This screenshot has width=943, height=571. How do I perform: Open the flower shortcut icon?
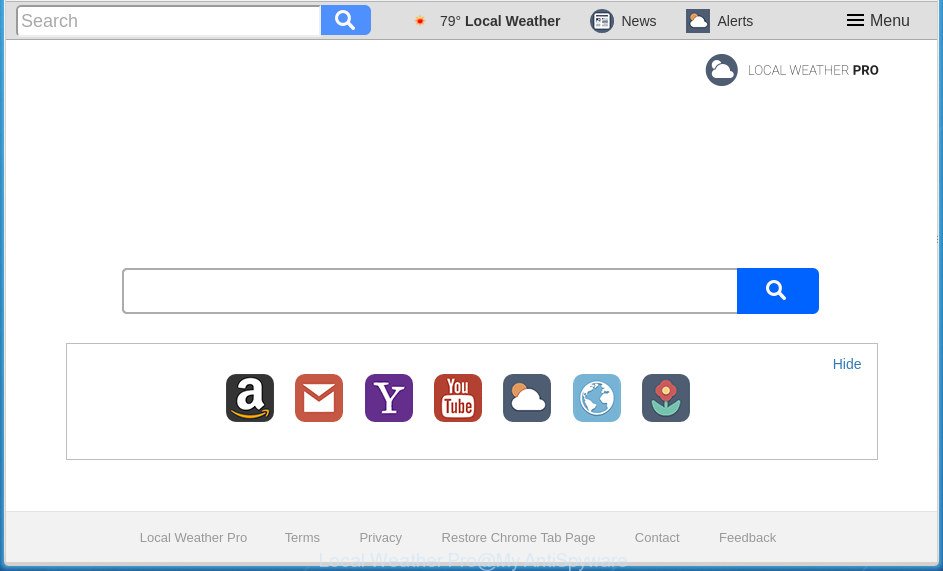(666, 398)
